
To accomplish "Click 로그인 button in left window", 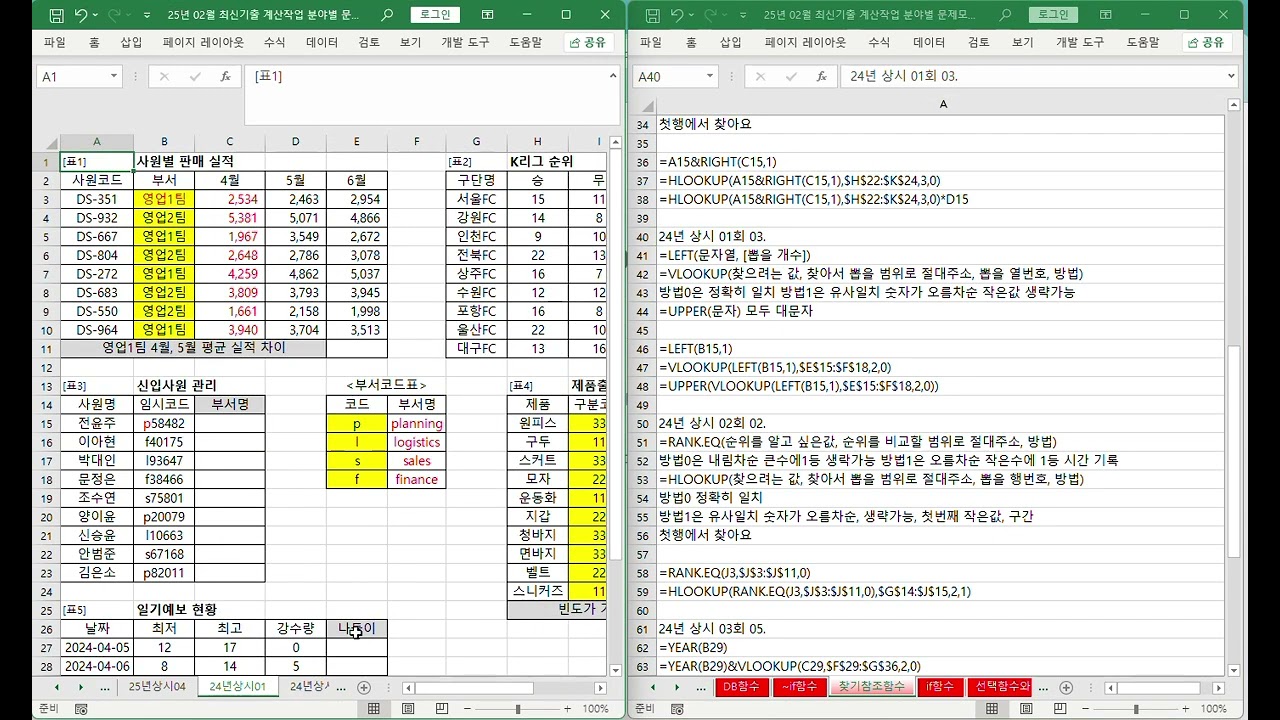I will (x=435, y=15).
